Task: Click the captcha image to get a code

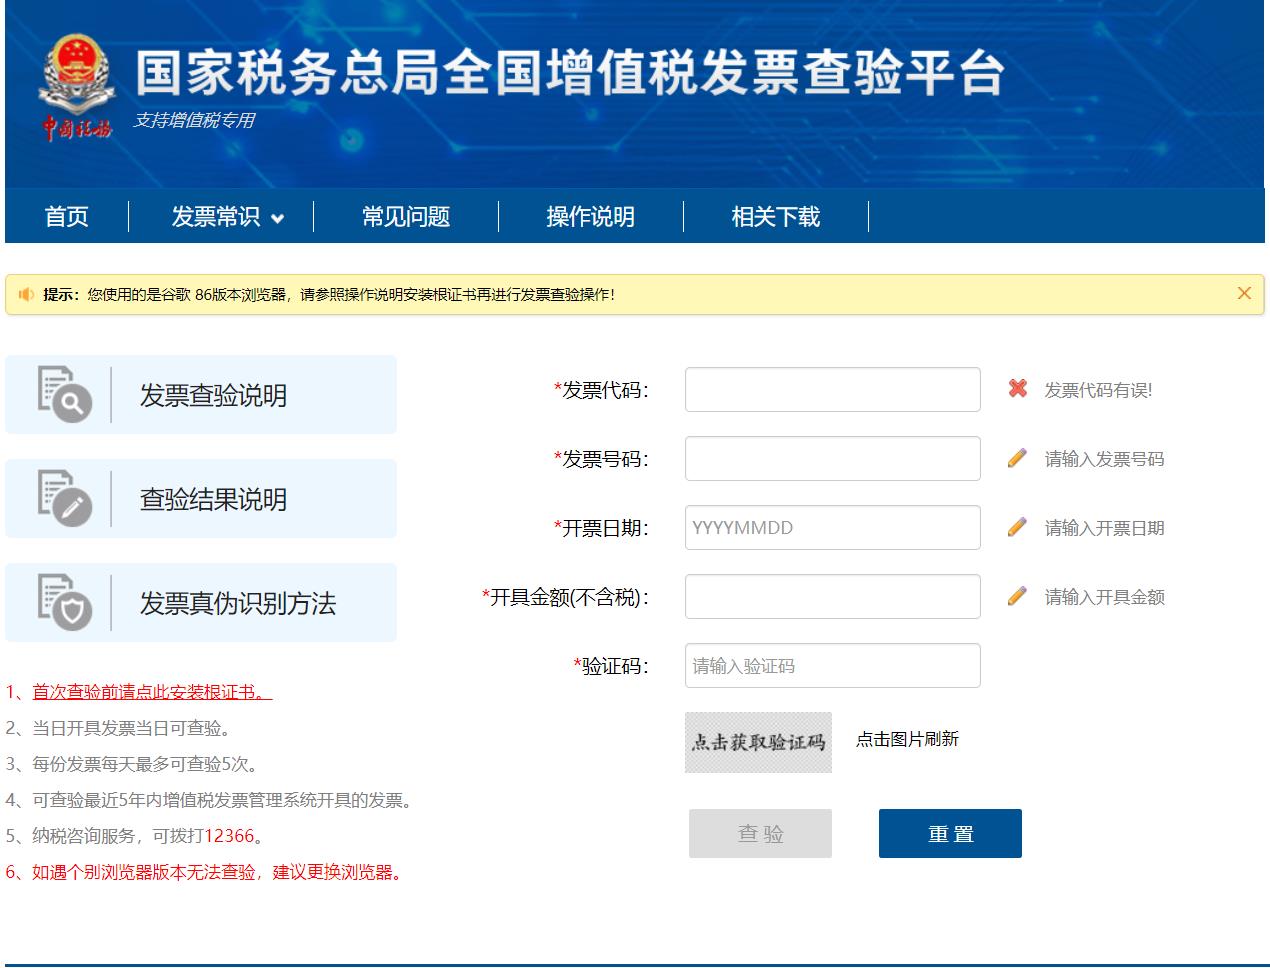Action: point(758,742)
